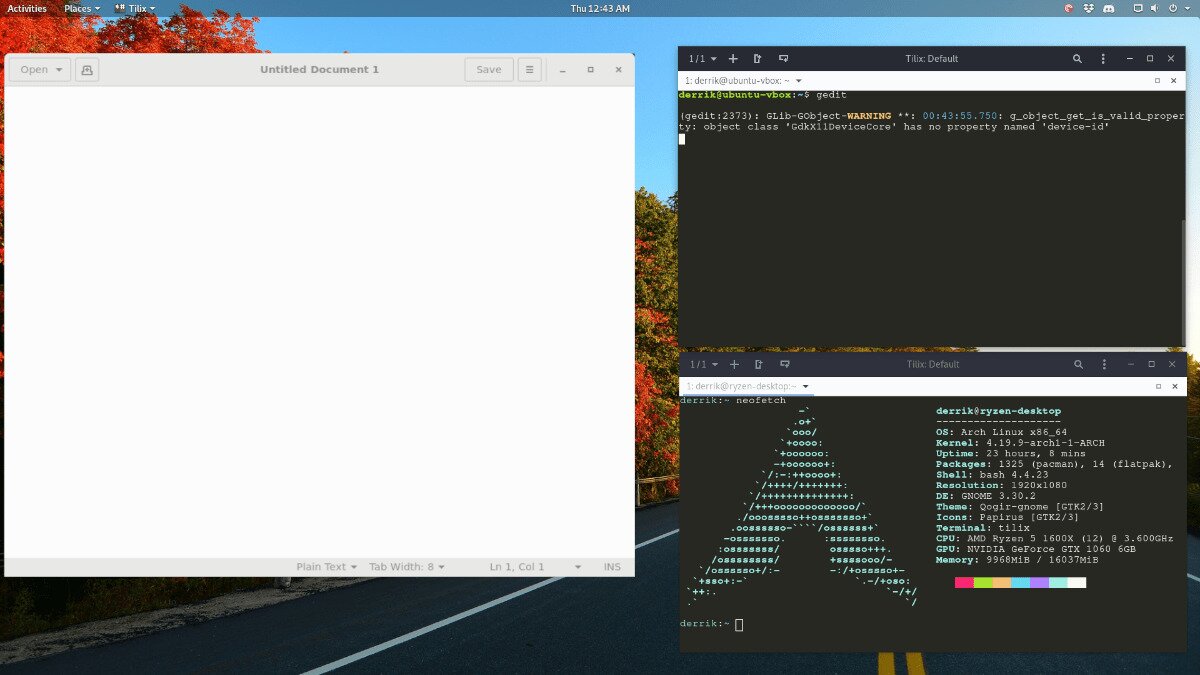The image size is (1200, 675).
Task: Add a new session in ubuntu-vbox Tilix window
Action: tap(734, 59)
